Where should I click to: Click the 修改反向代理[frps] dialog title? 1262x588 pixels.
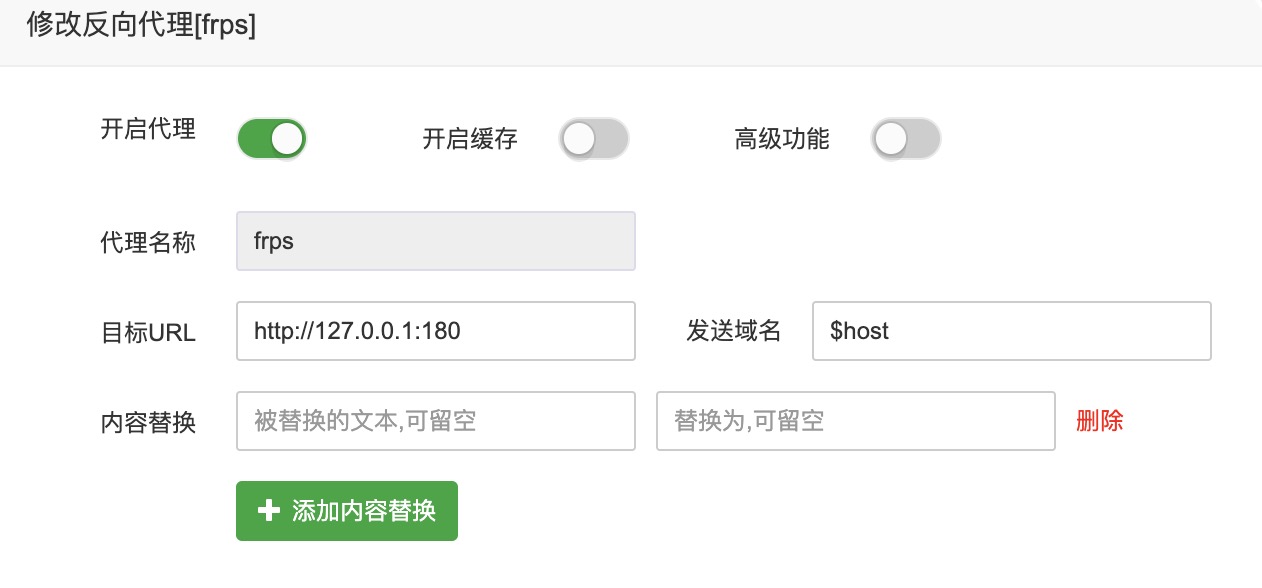click(141, 26)
